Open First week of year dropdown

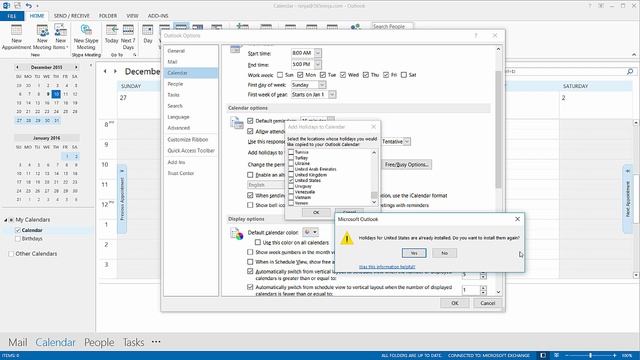pyautogui.click(x=332, y=95)
